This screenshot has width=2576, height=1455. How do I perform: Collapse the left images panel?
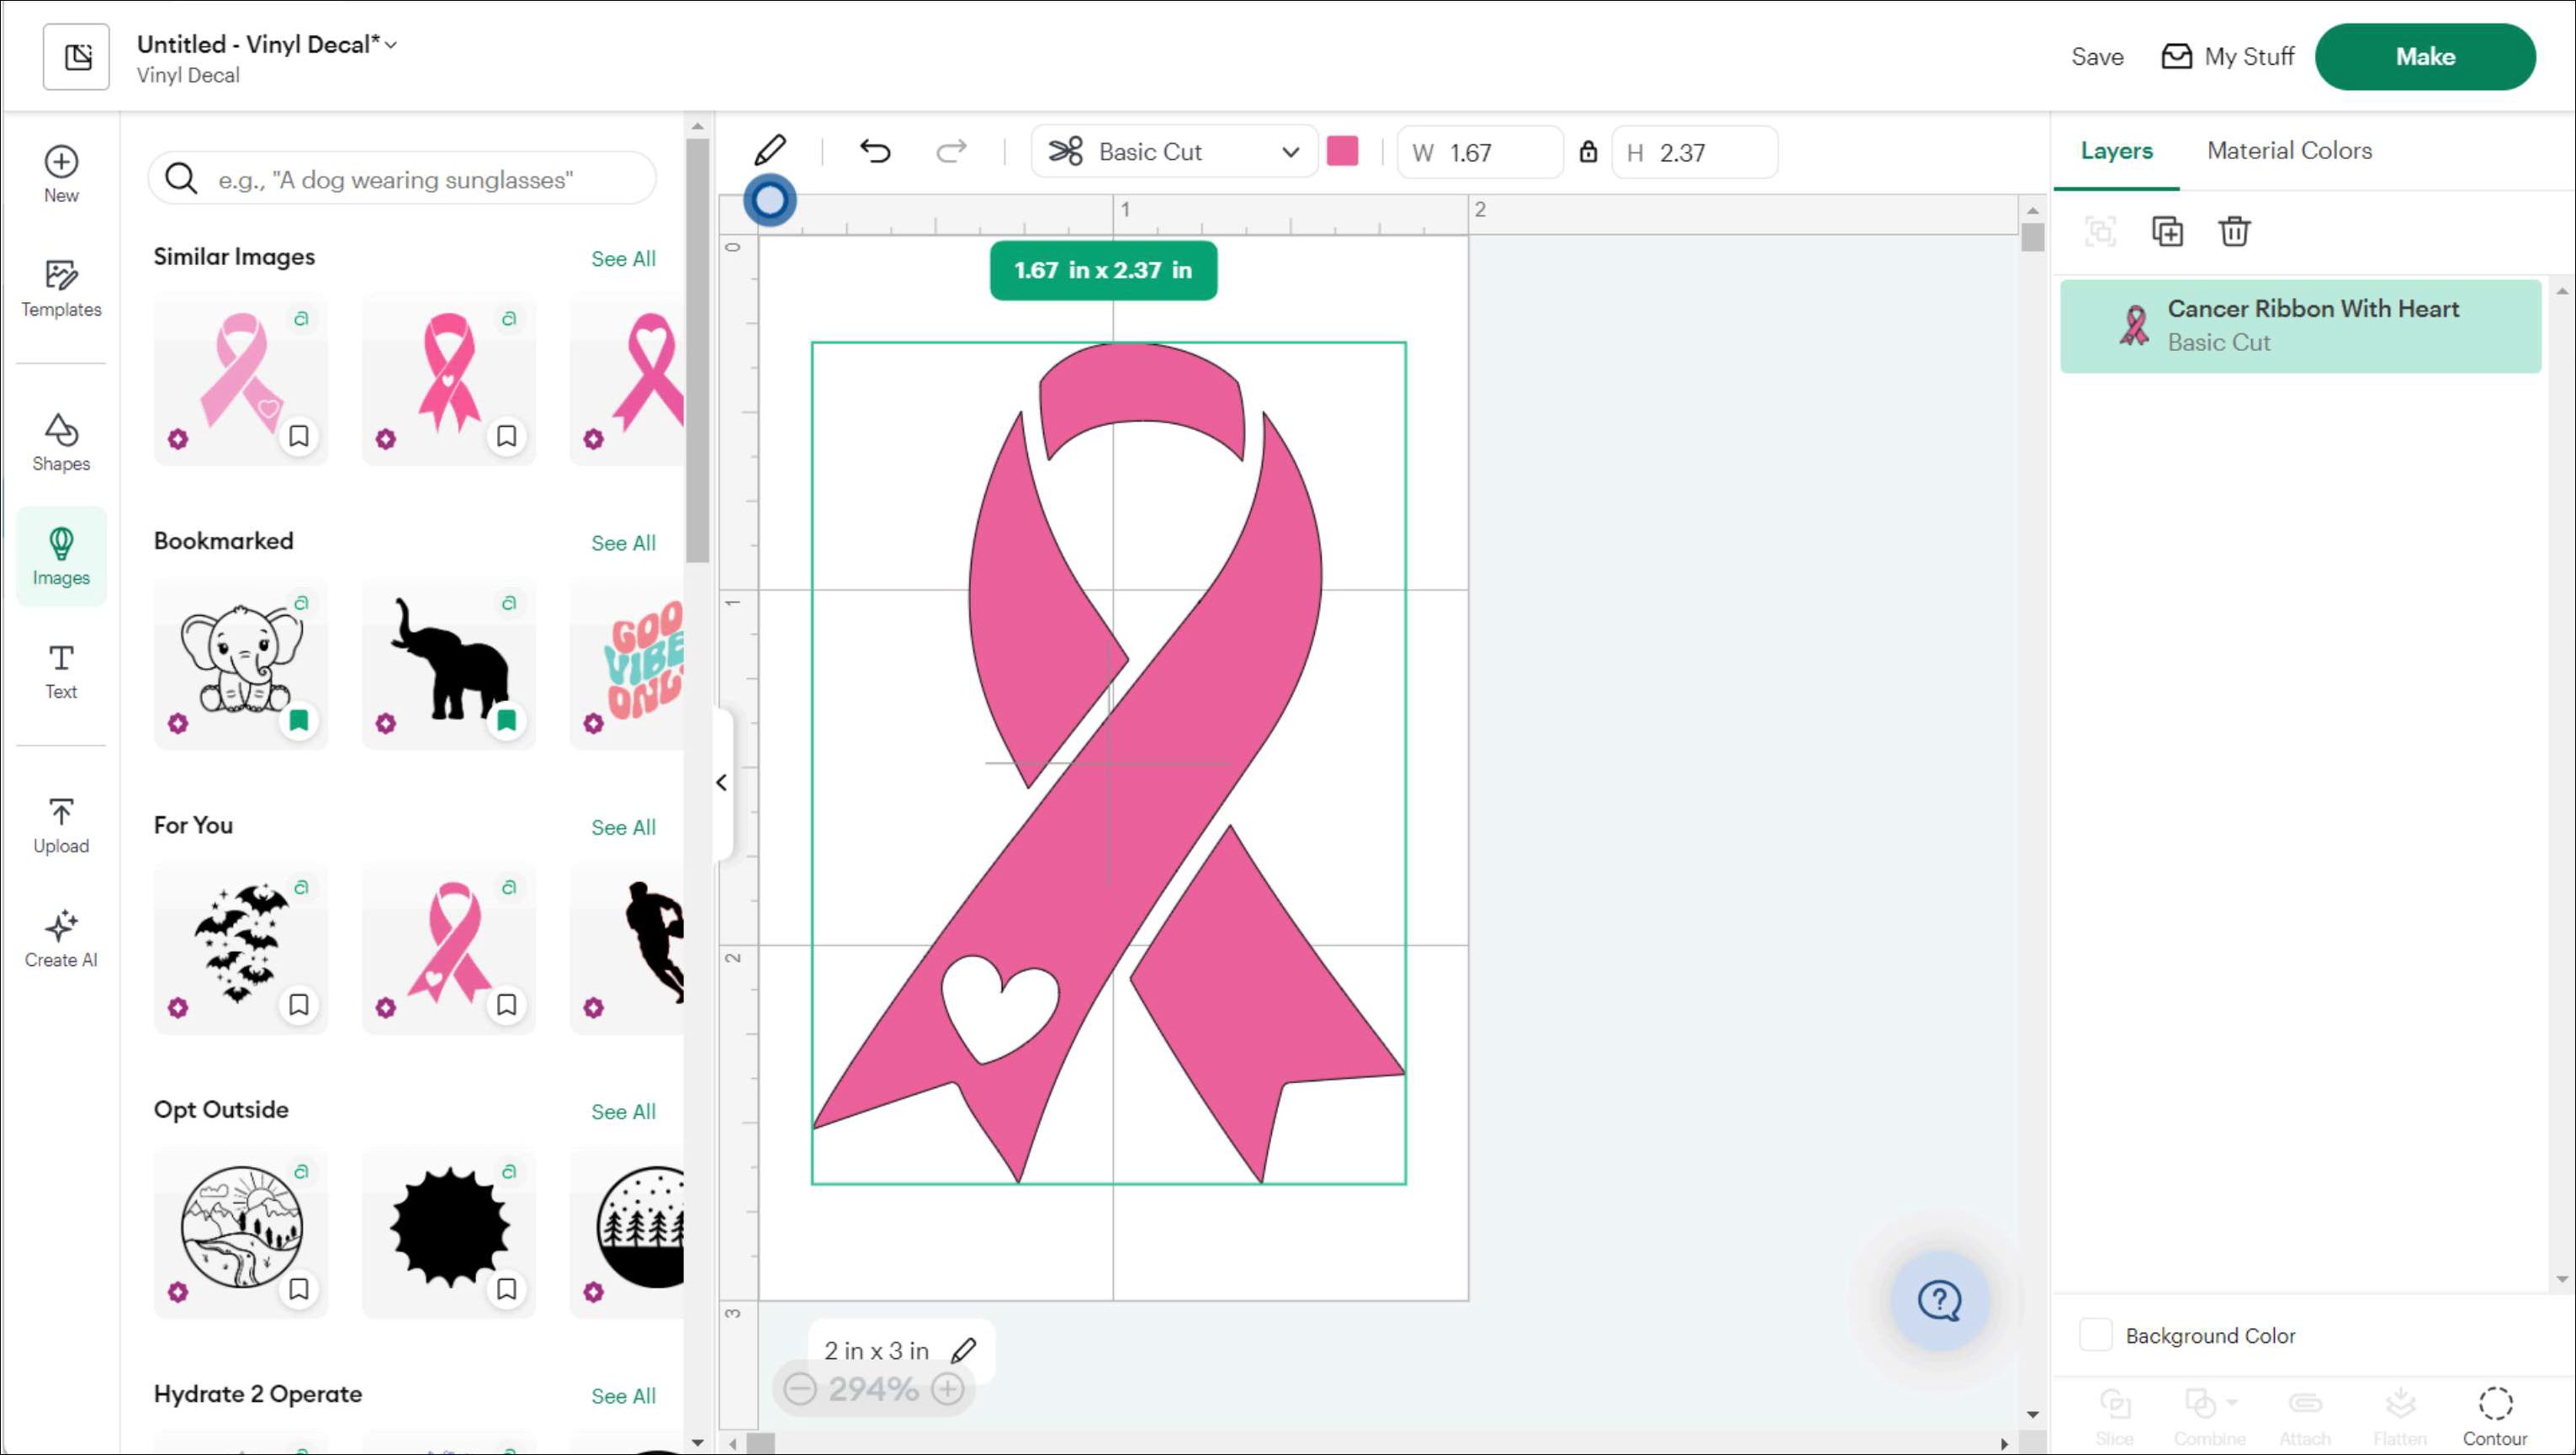722,782
